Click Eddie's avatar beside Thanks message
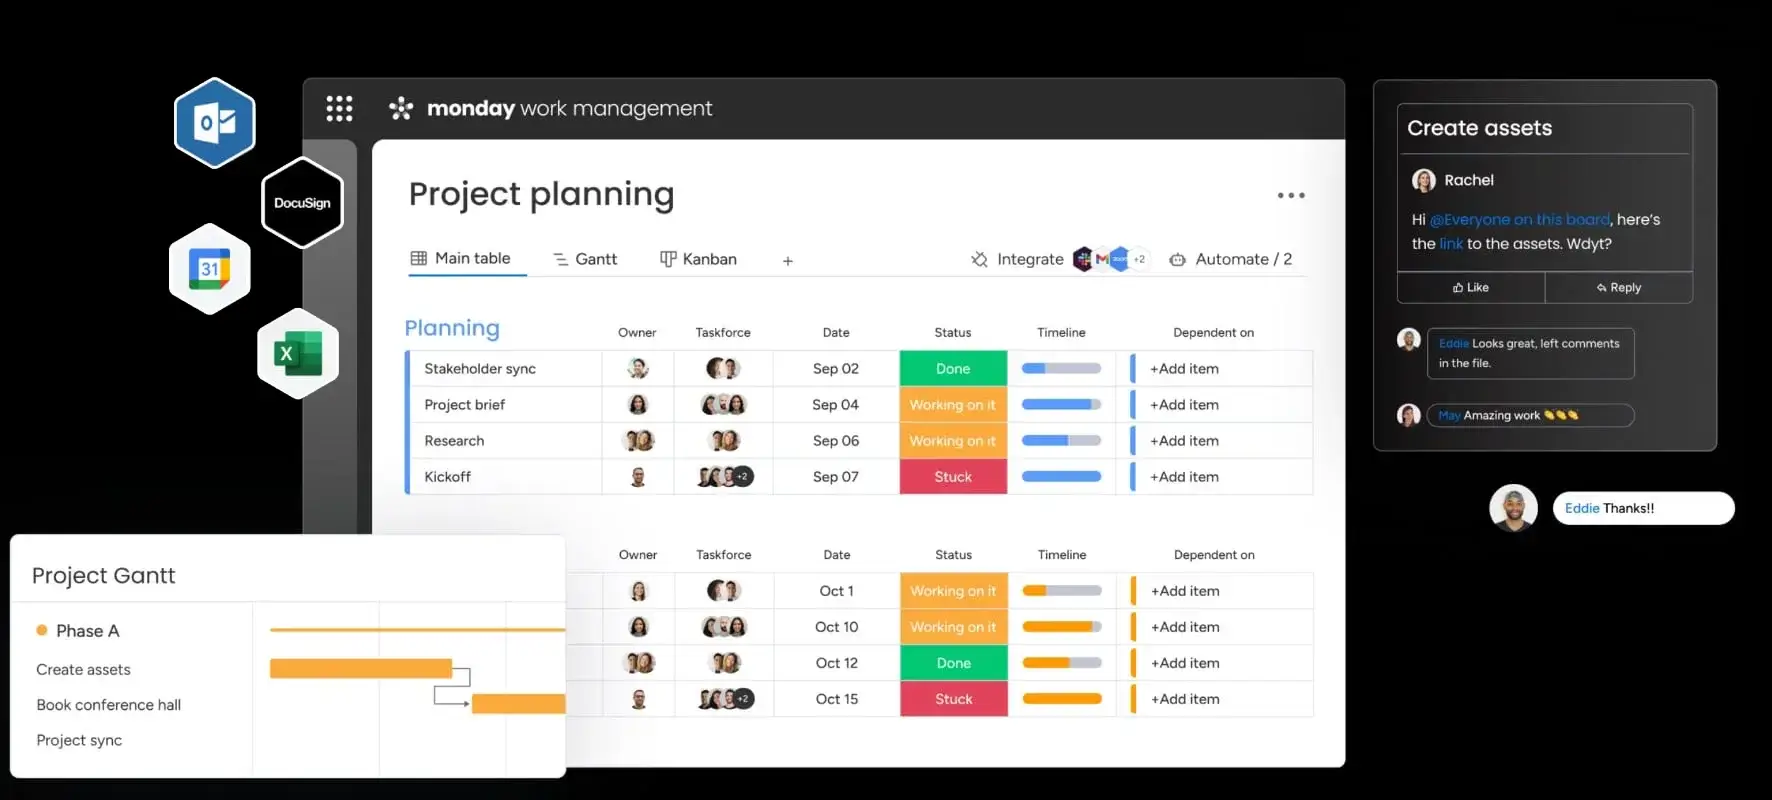Image resolution: width=1772 pixels, height=800 pixels. [1513, 508]
